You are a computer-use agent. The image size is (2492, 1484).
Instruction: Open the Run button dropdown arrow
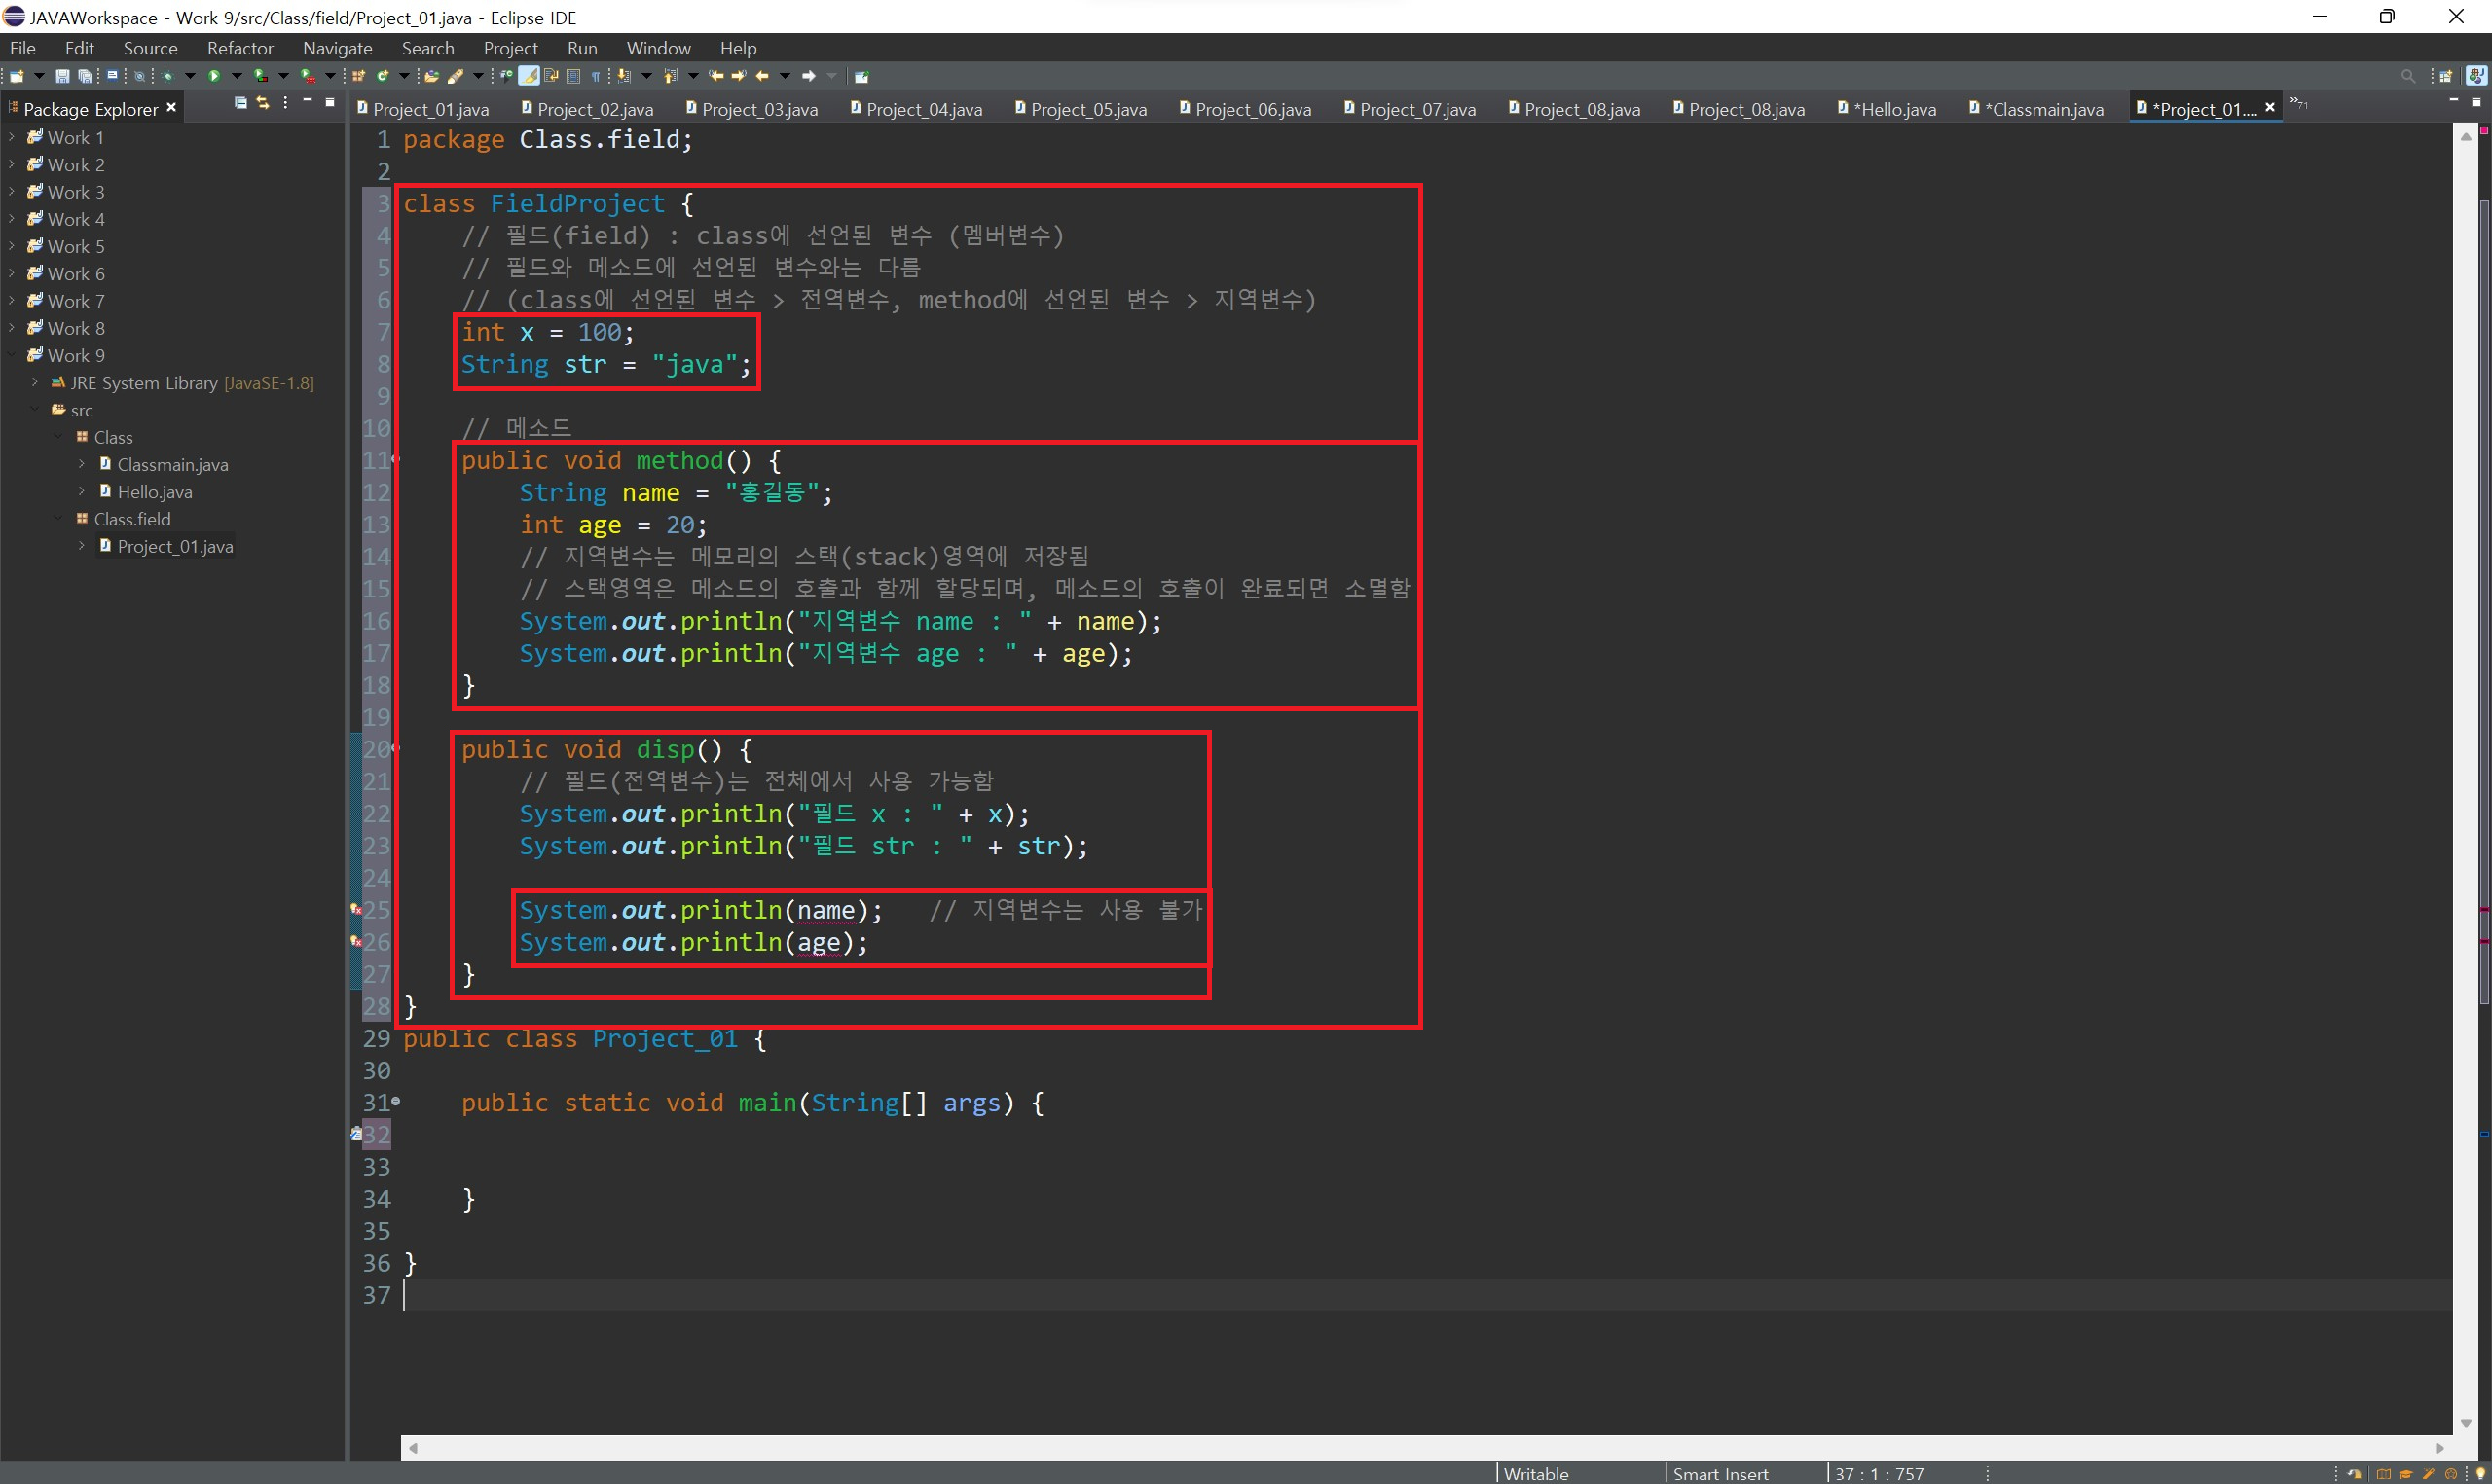click(x=237, y=76)
